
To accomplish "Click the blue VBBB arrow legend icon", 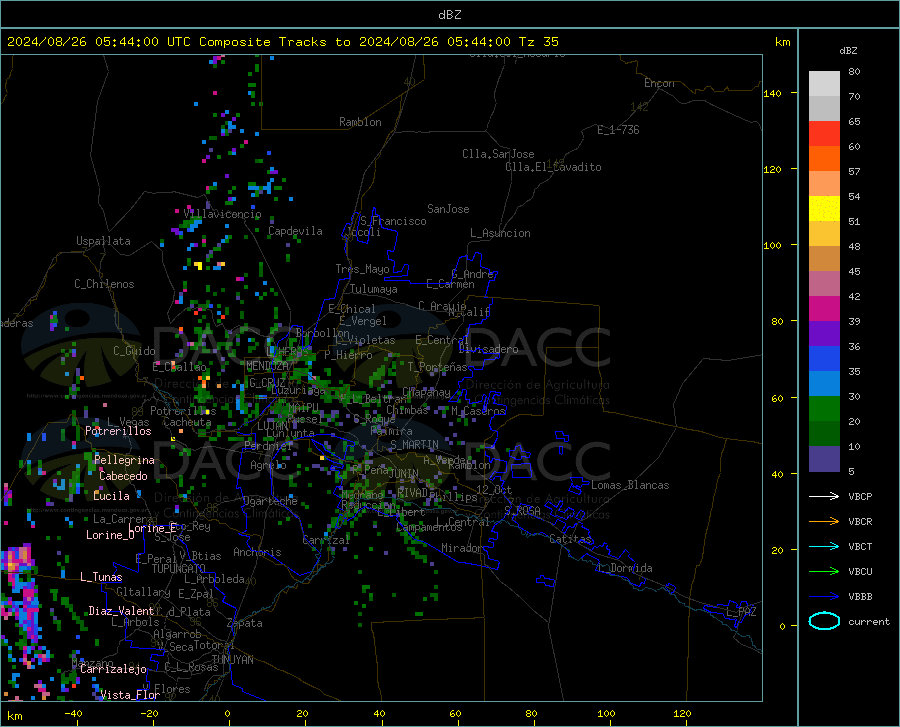I will tap(824, 597).
